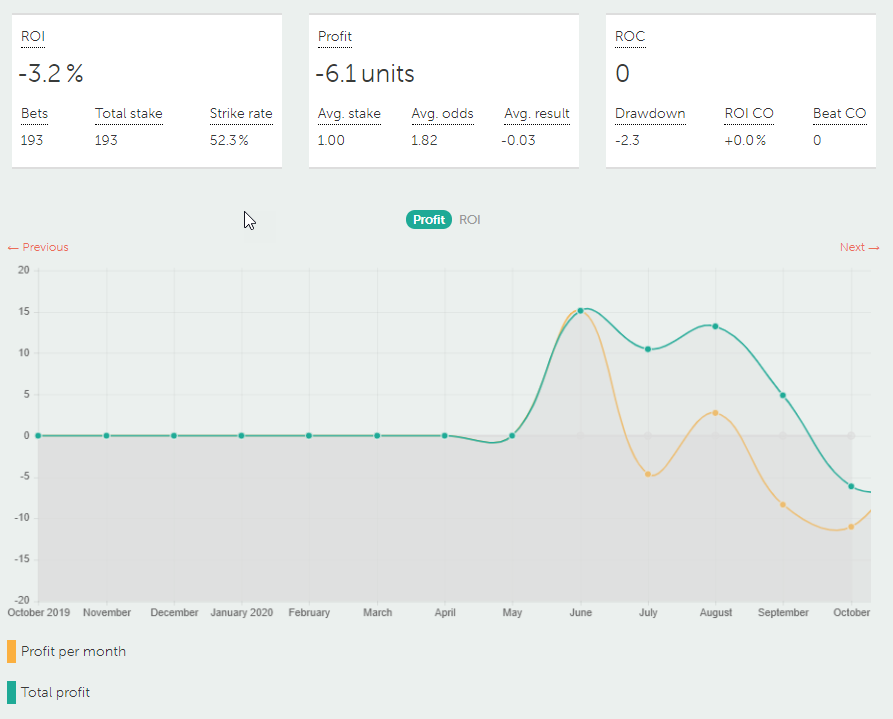Viewport: 893px width, 719px height.
Task: Go to the Previous period link
Action: click(38, 247)
